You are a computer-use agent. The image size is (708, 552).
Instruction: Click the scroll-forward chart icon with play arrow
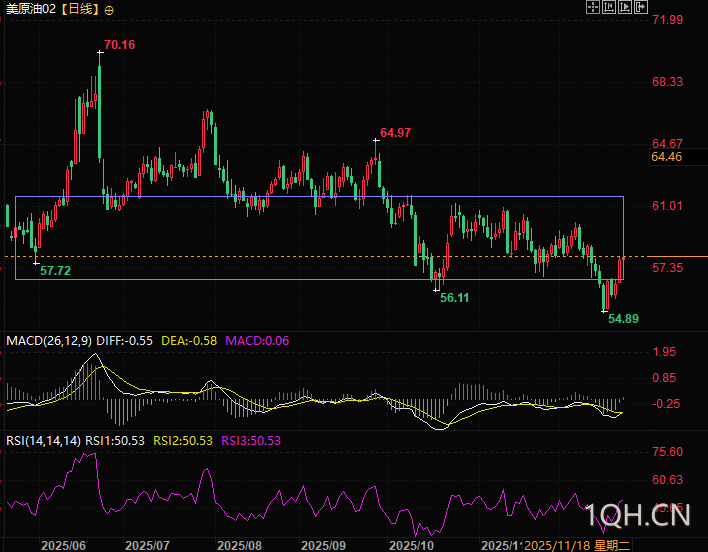pos(626,8)
